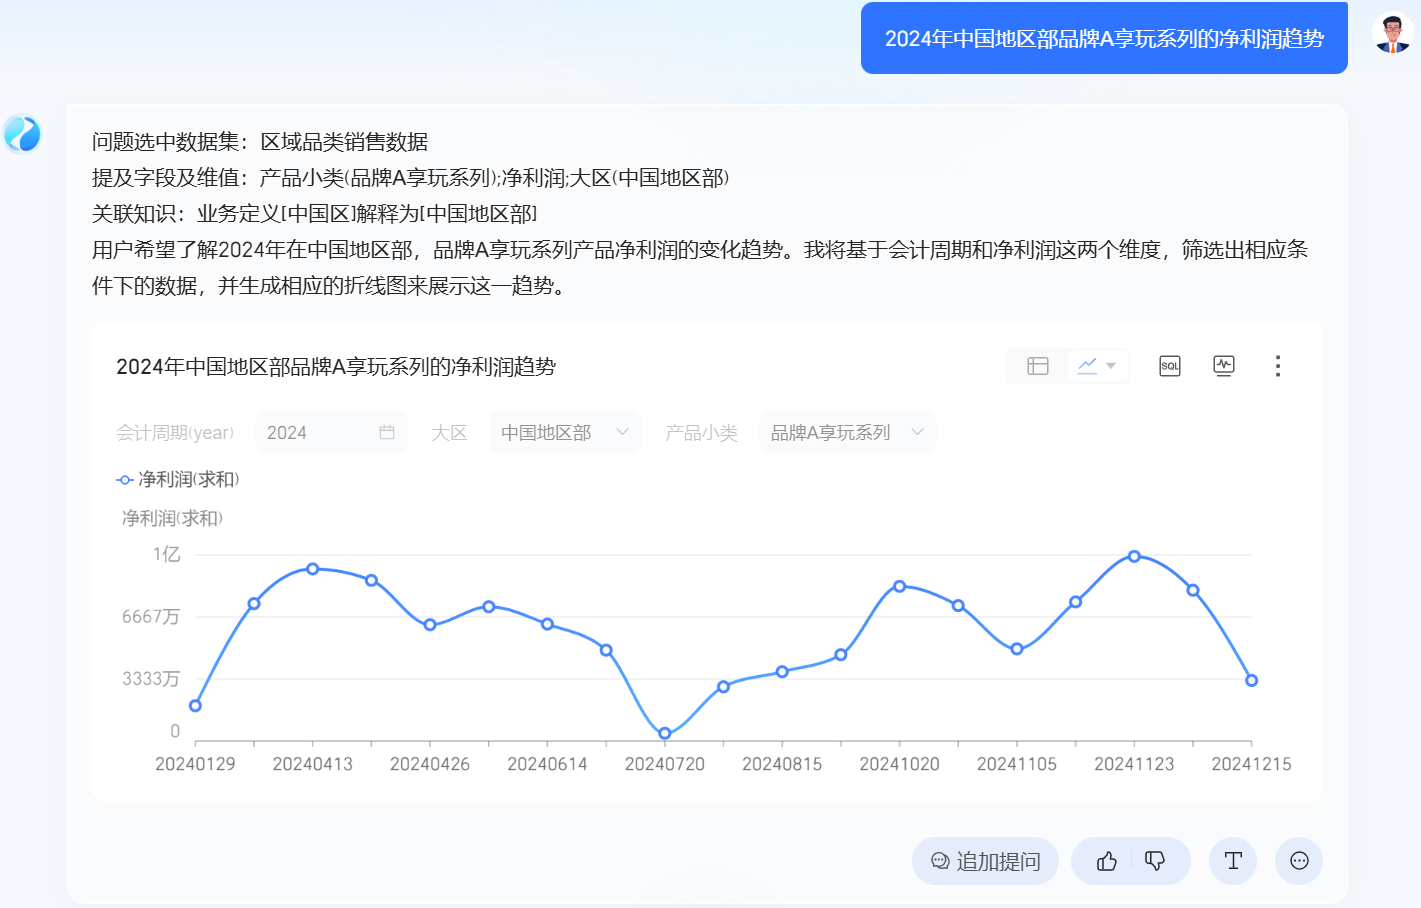Viewport: 1421px width, 908px height.
Task: Click the 6667万 y-axis label
Action: 151,617
